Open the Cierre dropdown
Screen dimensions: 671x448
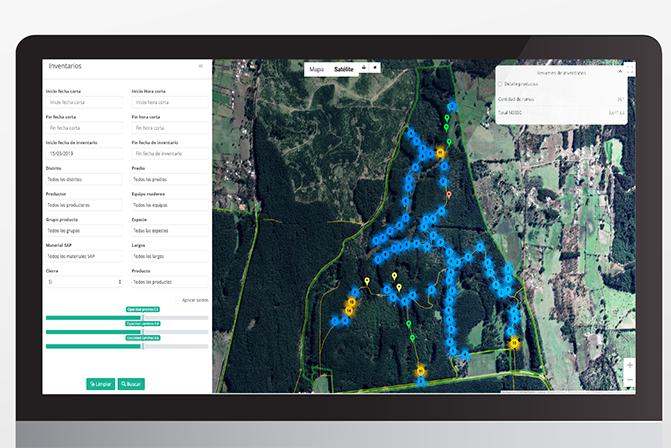(84, 282)
